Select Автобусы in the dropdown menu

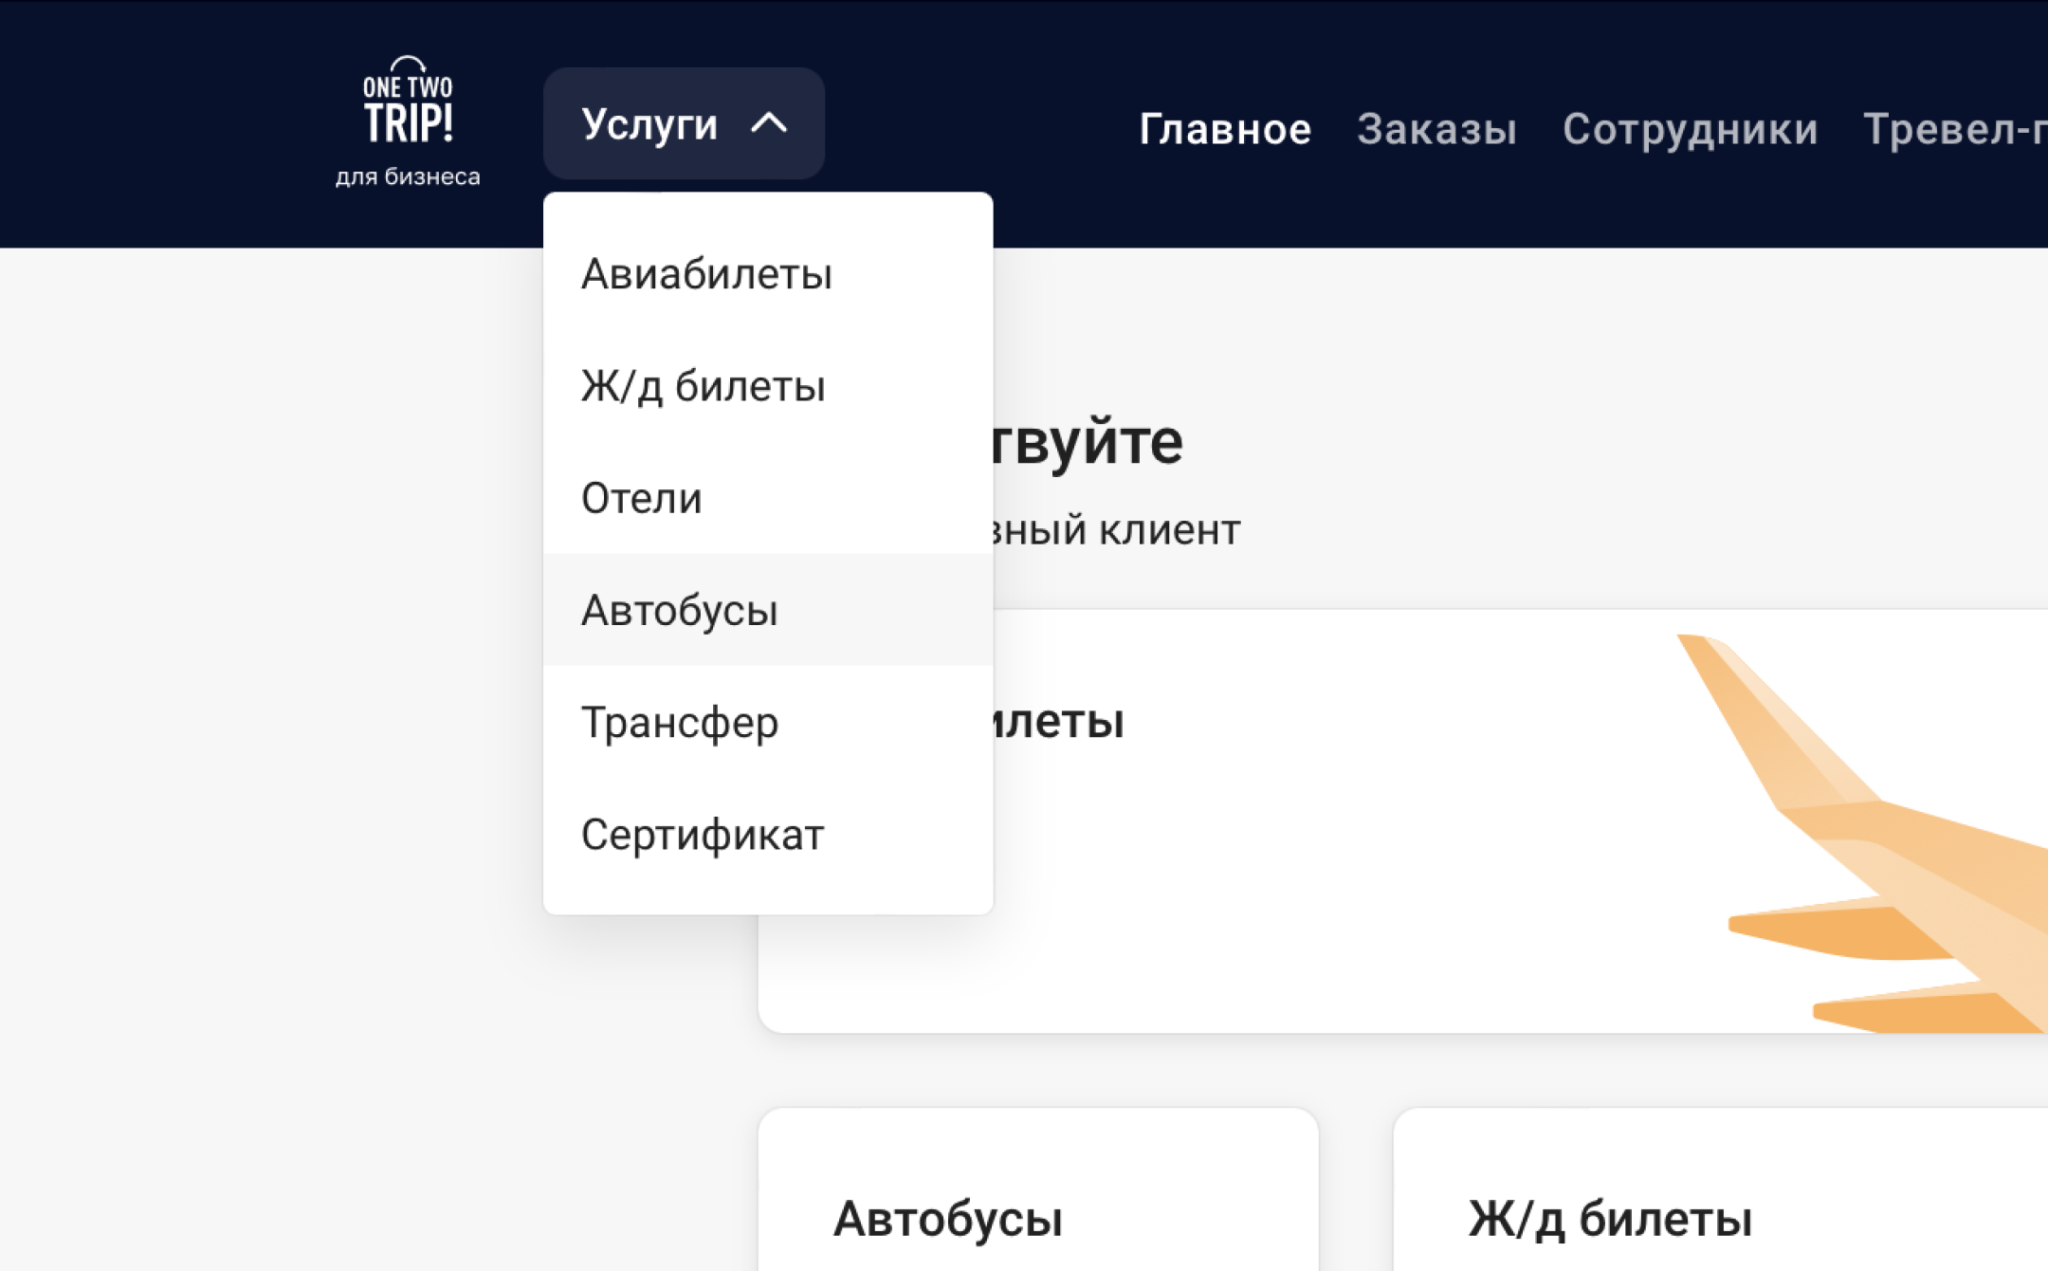768,610
